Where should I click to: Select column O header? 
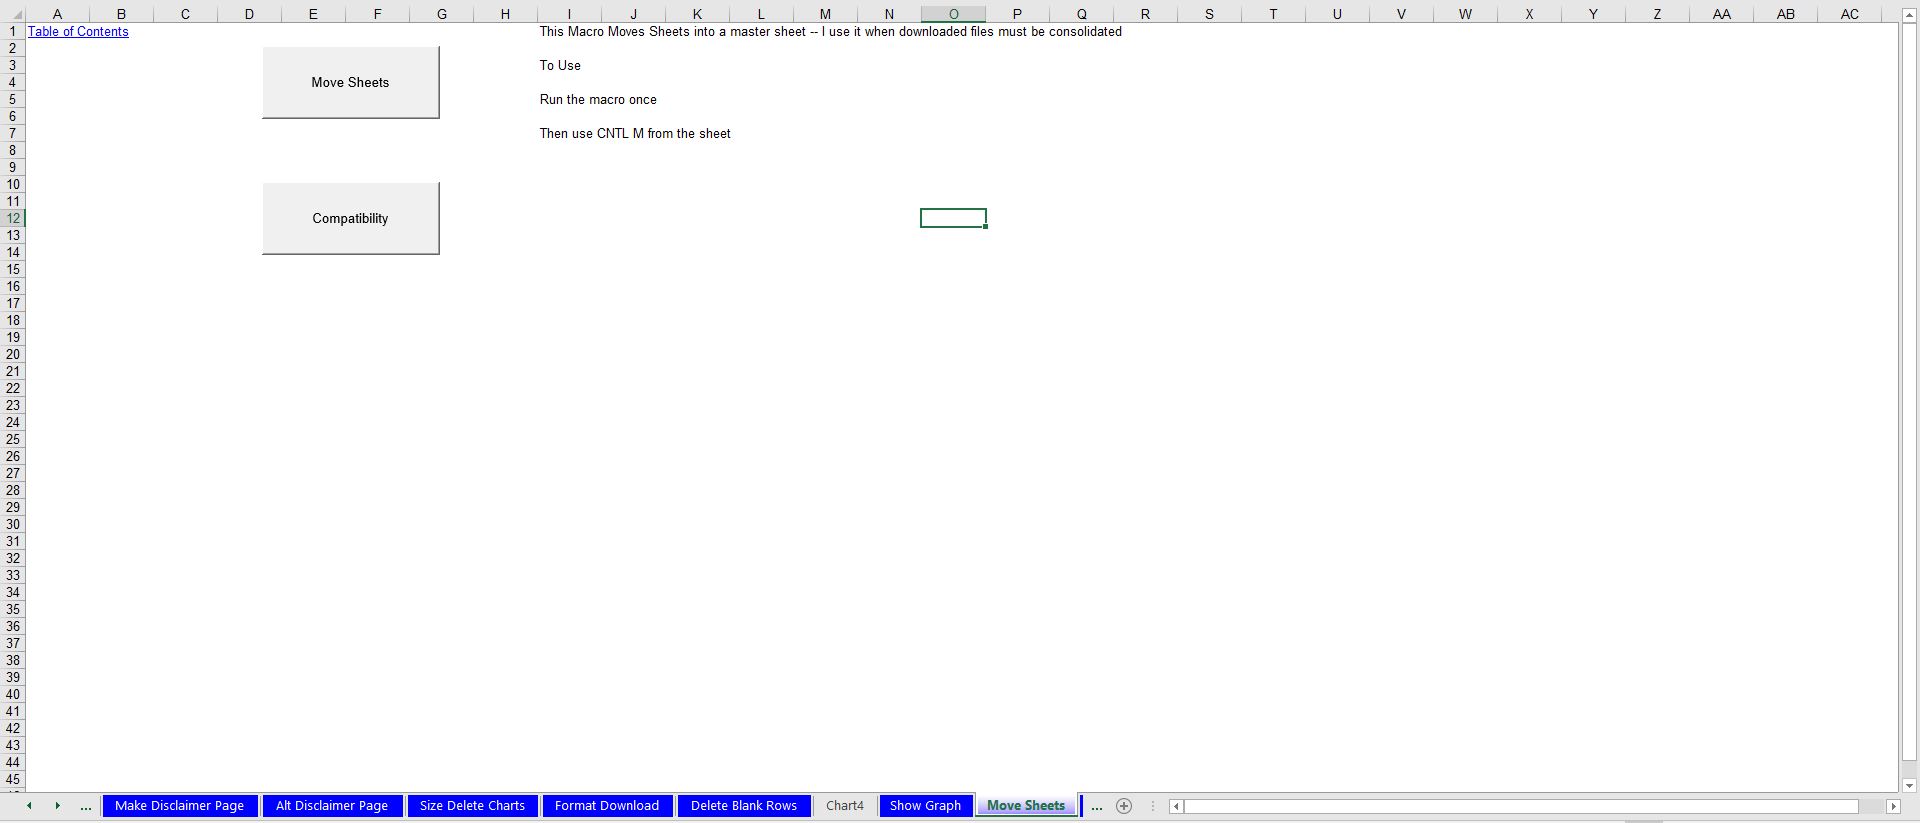[953, 14]
